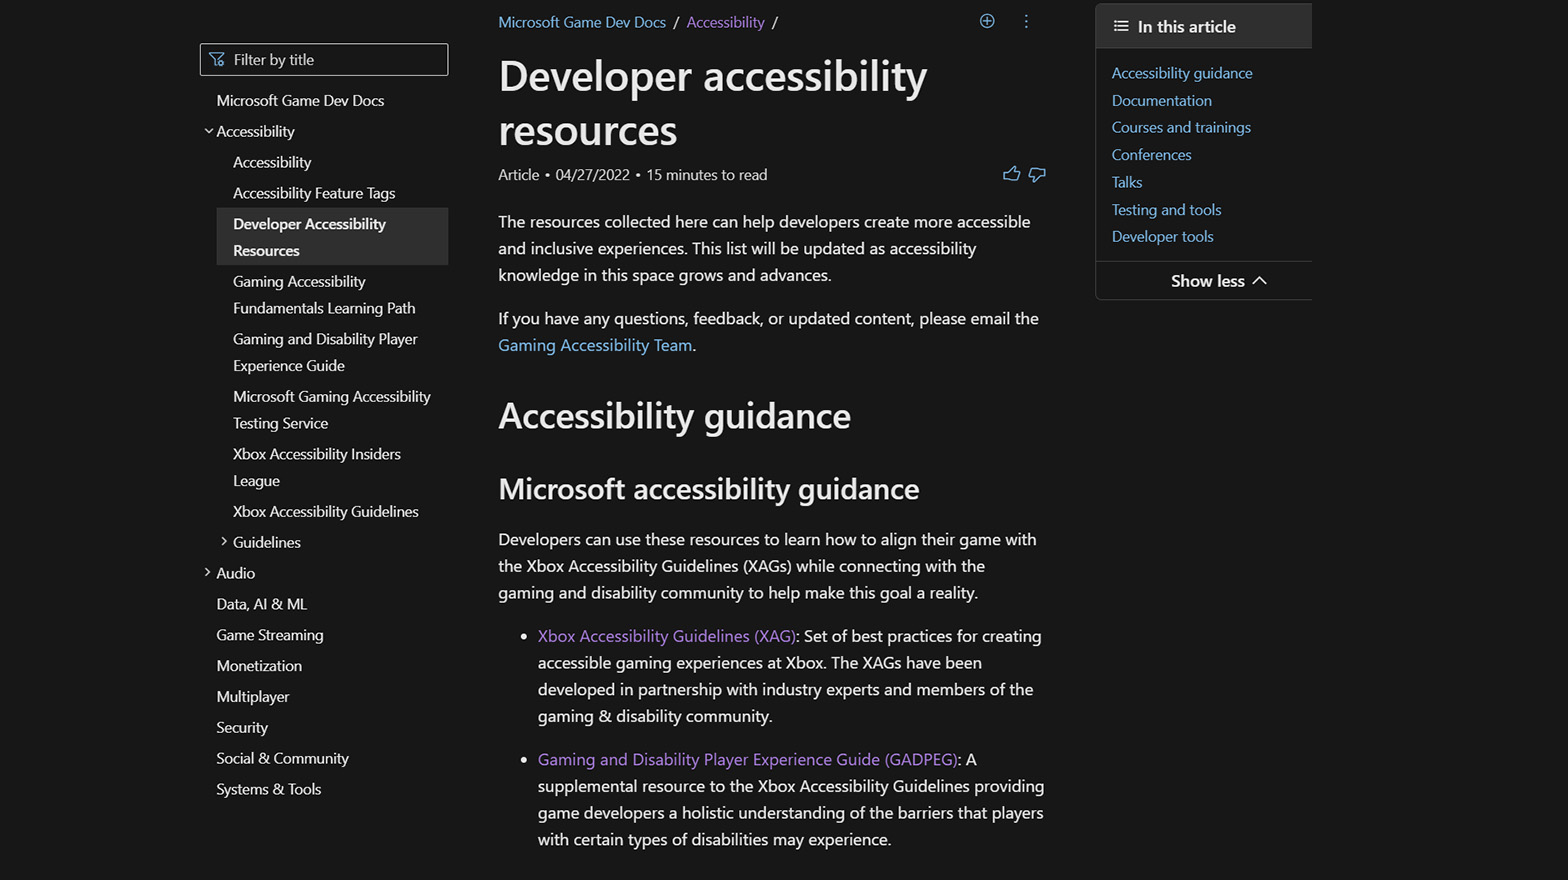Expand the Audio tree node
Viewport: 1568px width, 880px height.
[x=208, y=573]
